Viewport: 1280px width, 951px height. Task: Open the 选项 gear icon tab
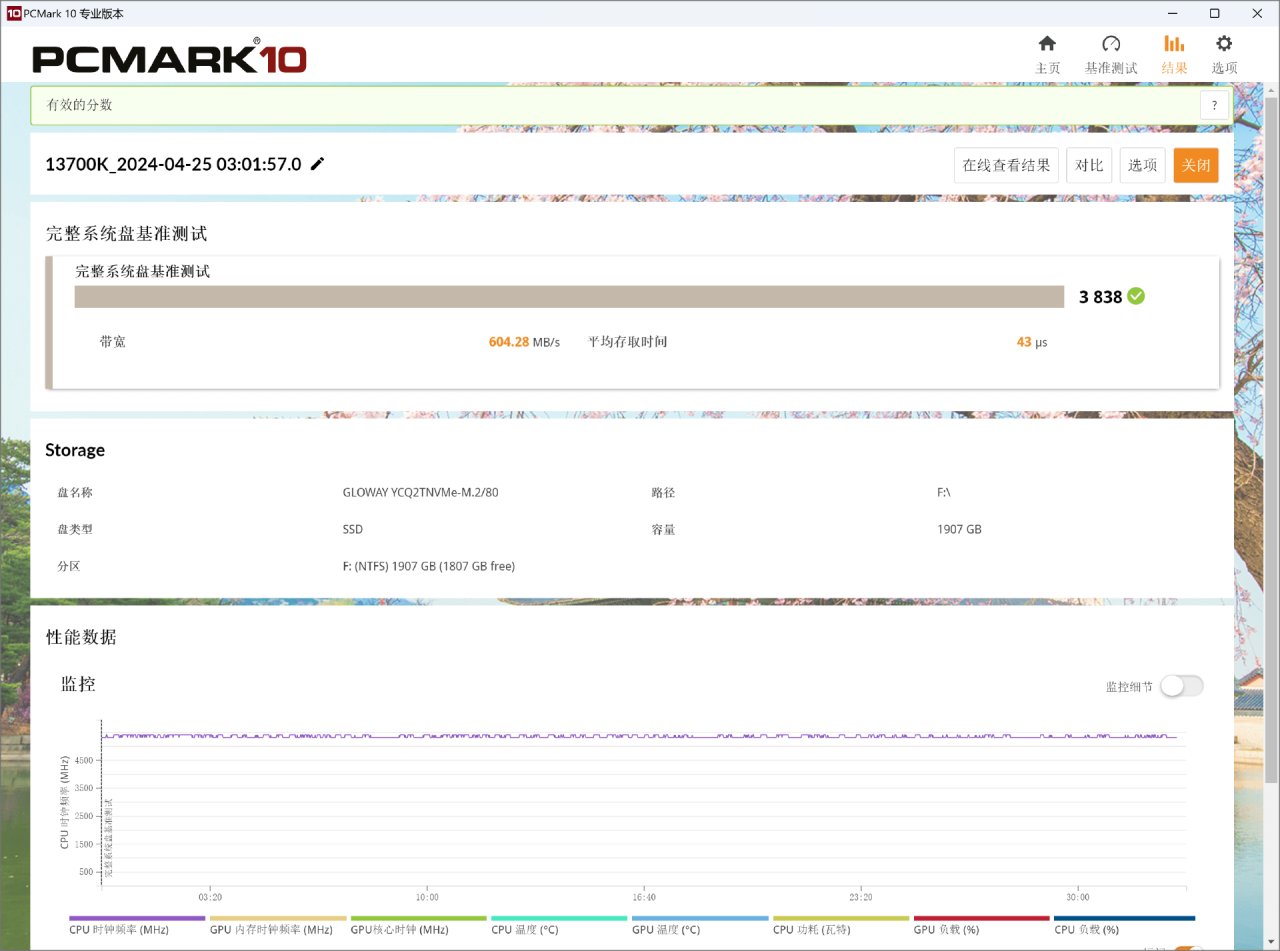pyautogui.click(x=1224, y=55)
